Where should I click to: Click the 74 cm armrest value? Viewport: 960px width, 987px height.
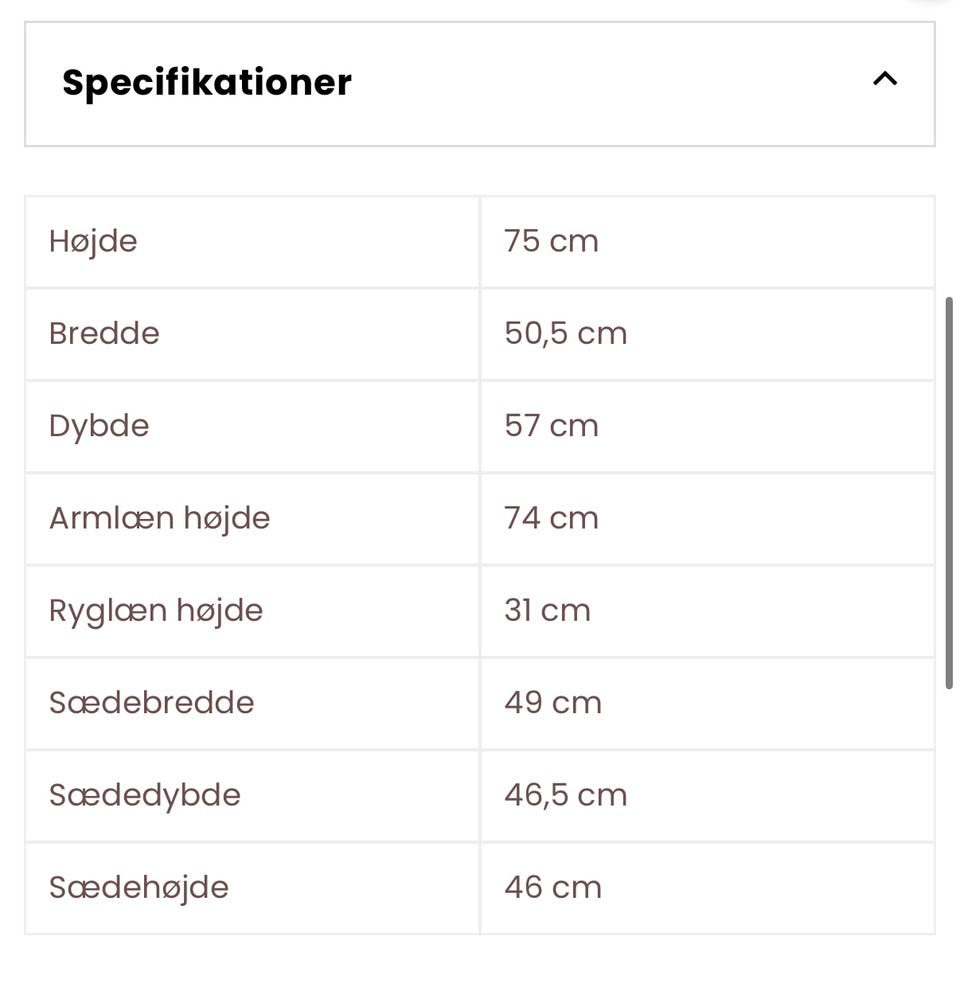tap(551, 518)
